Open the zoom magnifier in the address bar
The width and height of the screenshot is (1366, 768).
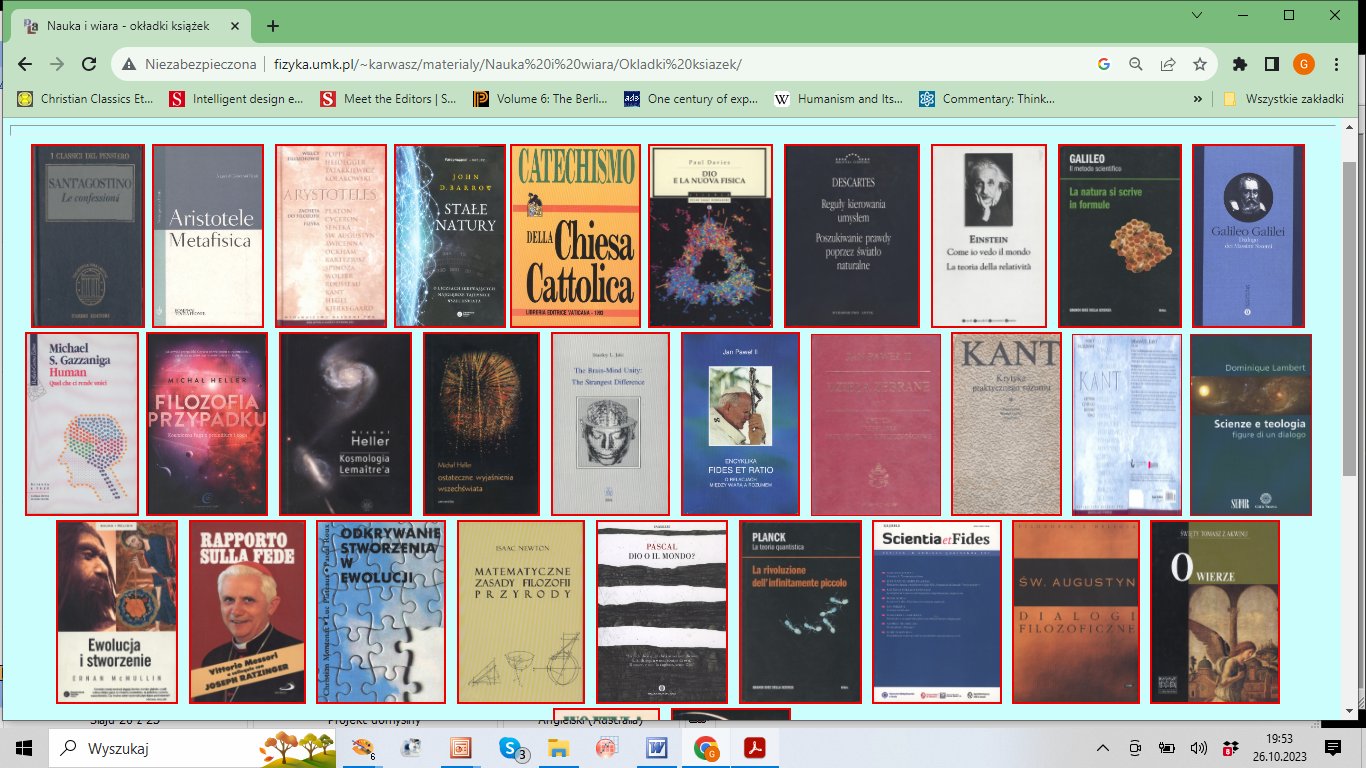pos(1136,64)
